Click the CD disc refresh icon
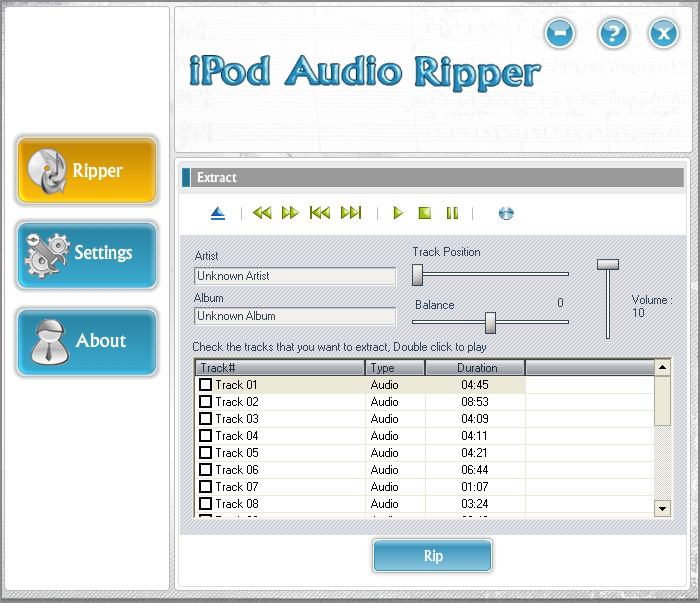This screenshot has width=700, height=603. 506,213
